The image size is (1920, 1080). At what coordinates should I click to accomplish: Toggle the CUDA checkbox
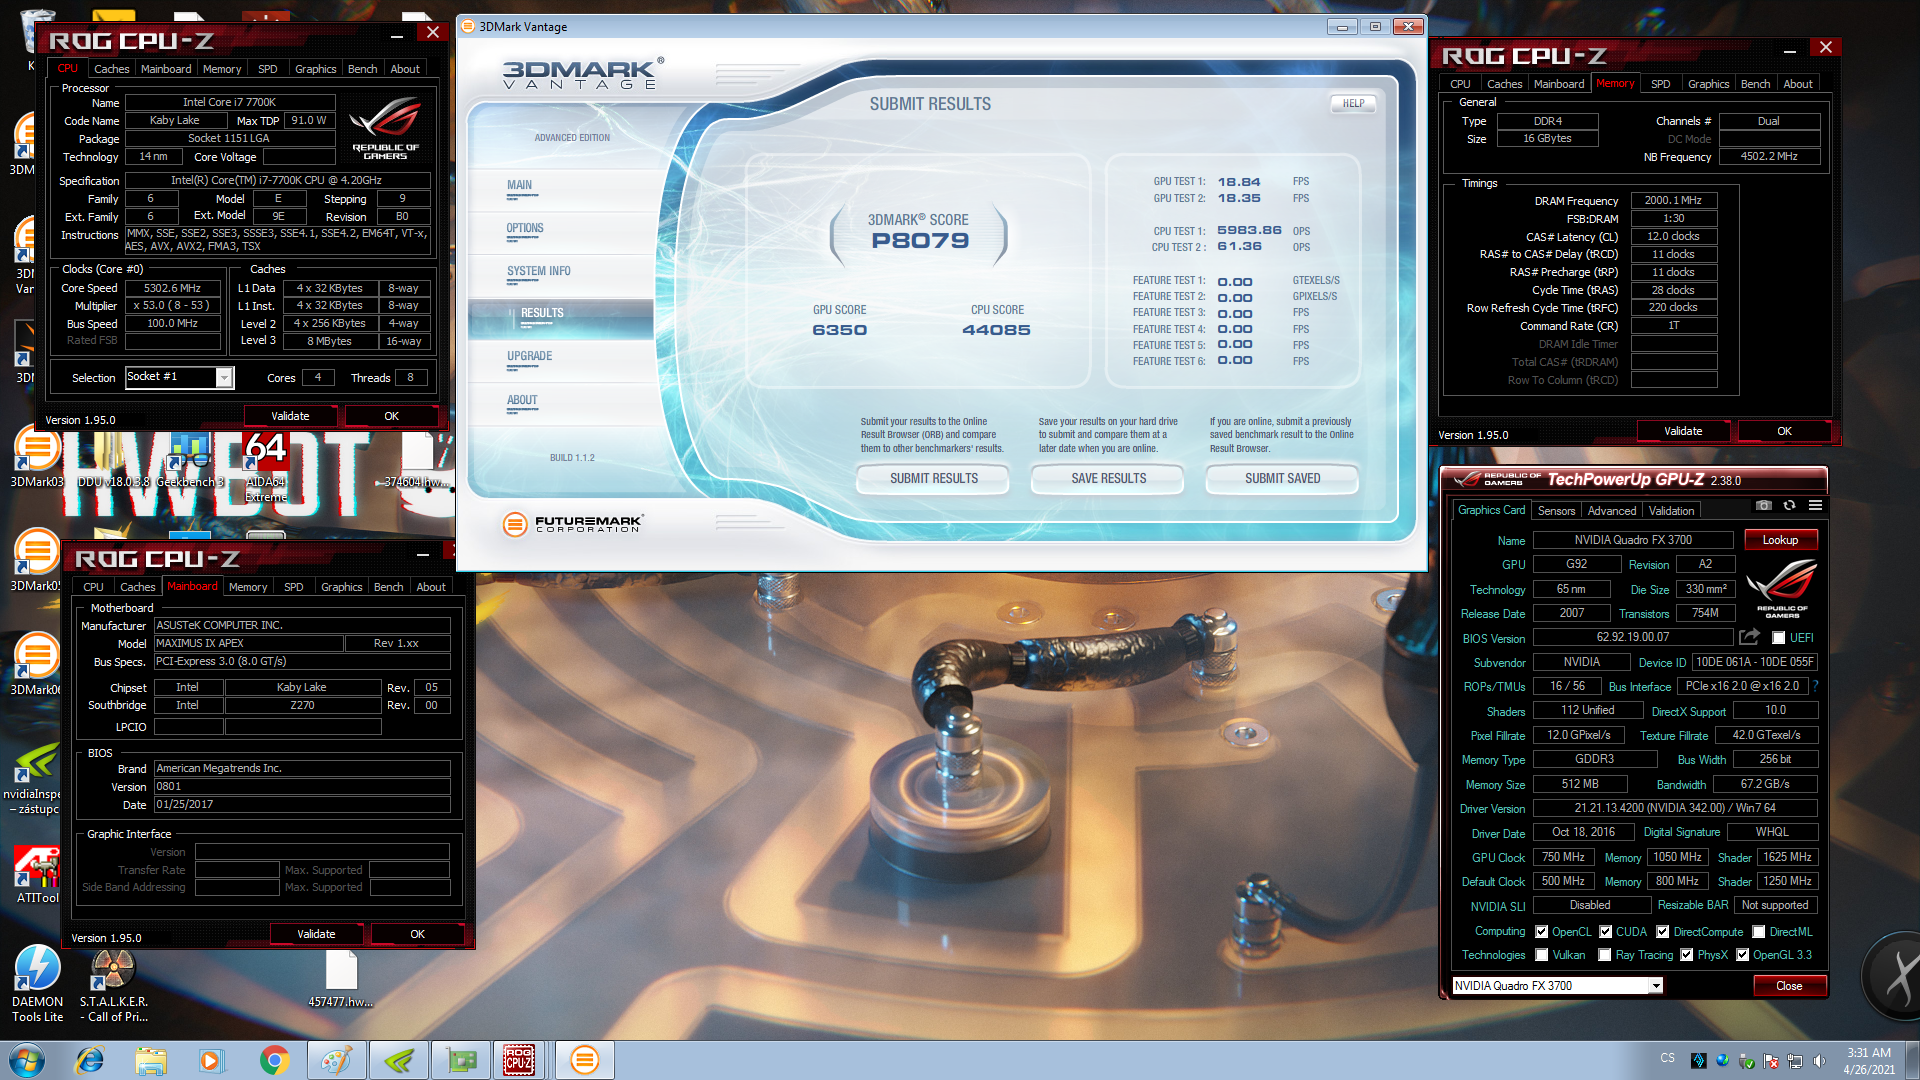(1605, 931)
